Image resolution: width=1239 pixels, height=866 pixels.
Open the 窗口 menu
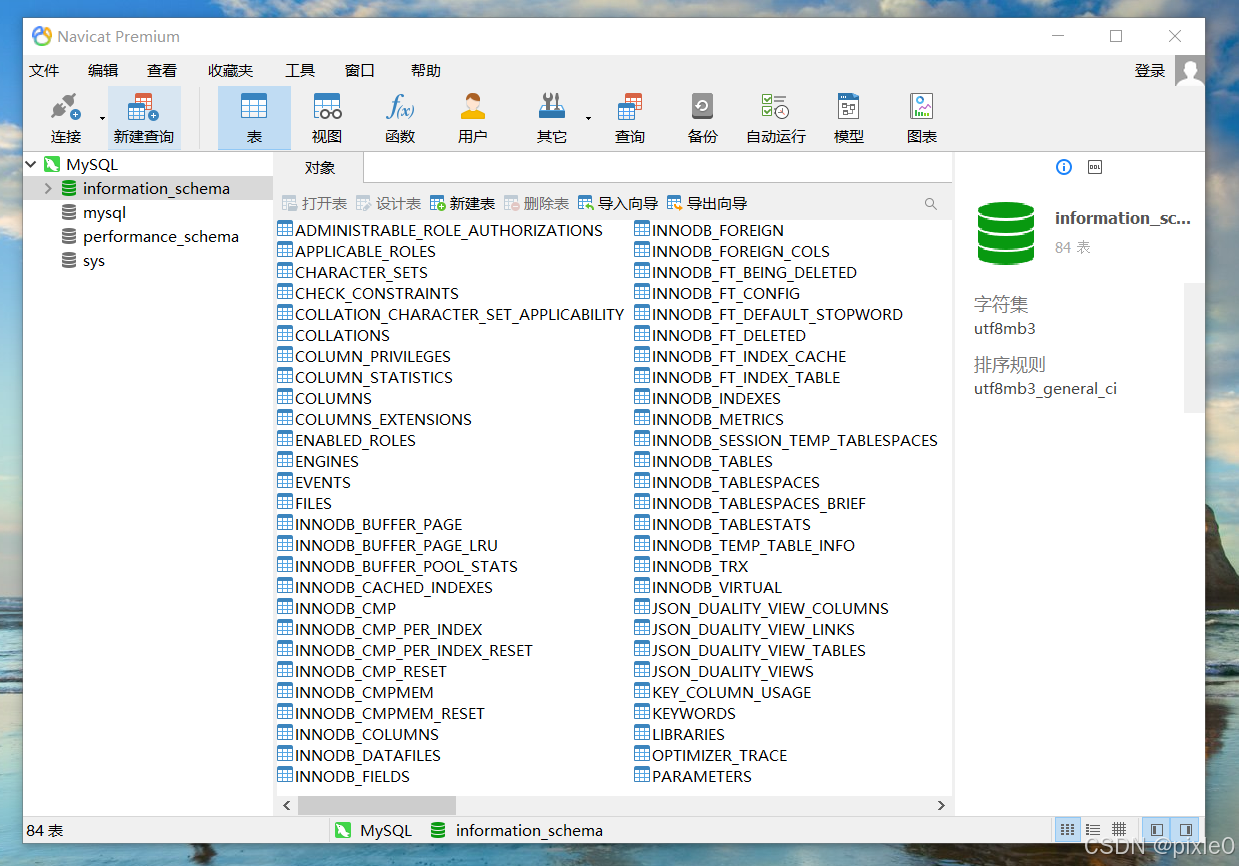click(x=360, y=71)
